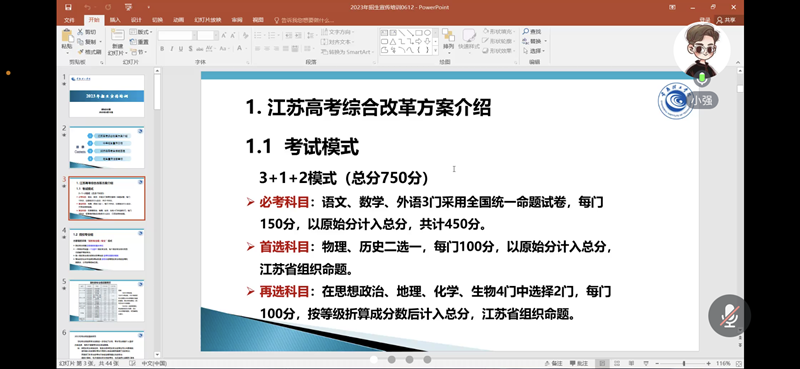Viewport: 800px width, 369px height.
Task: Convert to SmartArt with 转换为 SmartArt
Action: [x=346, y=52]
